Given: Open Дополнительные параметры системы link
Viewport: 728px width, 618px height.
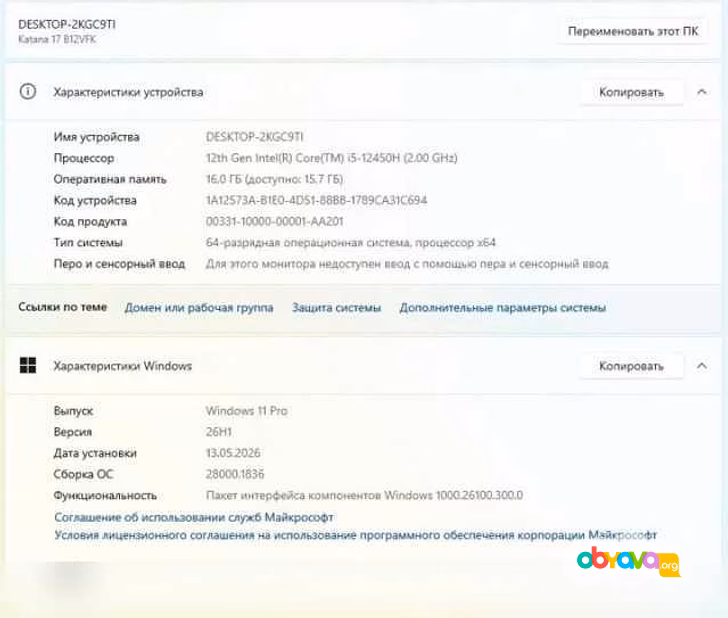Looking at the screenshot, I should [503, 308].
